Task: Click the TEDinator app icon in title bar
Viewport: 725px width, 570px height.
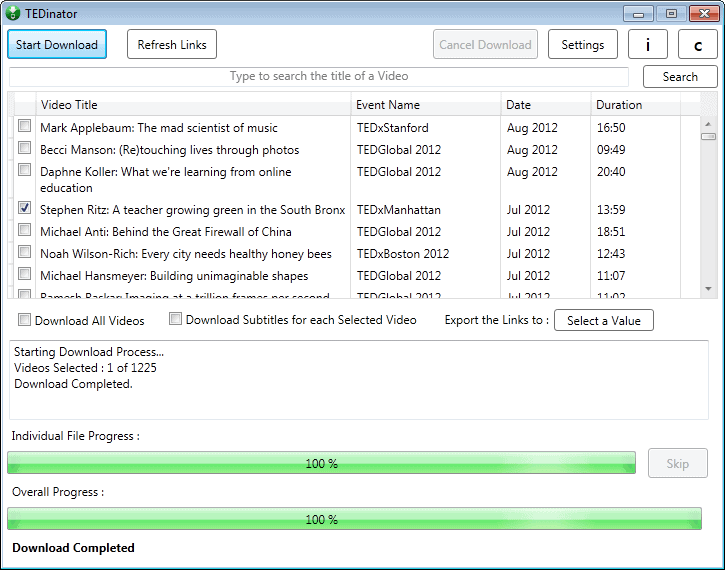Action: (12, 13)
